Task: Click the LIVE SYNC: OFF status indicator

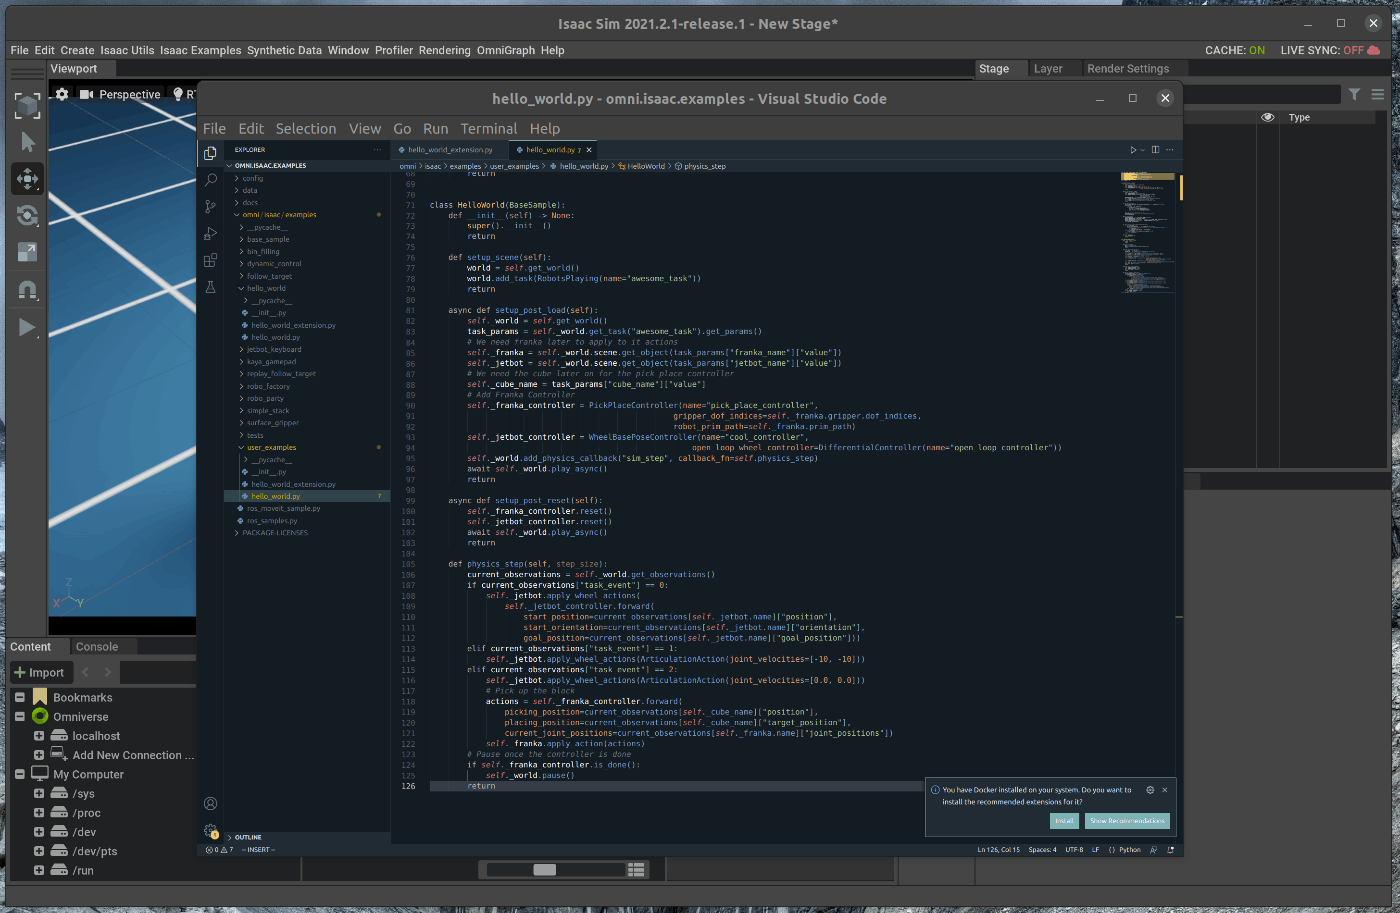Action: click(1330, 50)
